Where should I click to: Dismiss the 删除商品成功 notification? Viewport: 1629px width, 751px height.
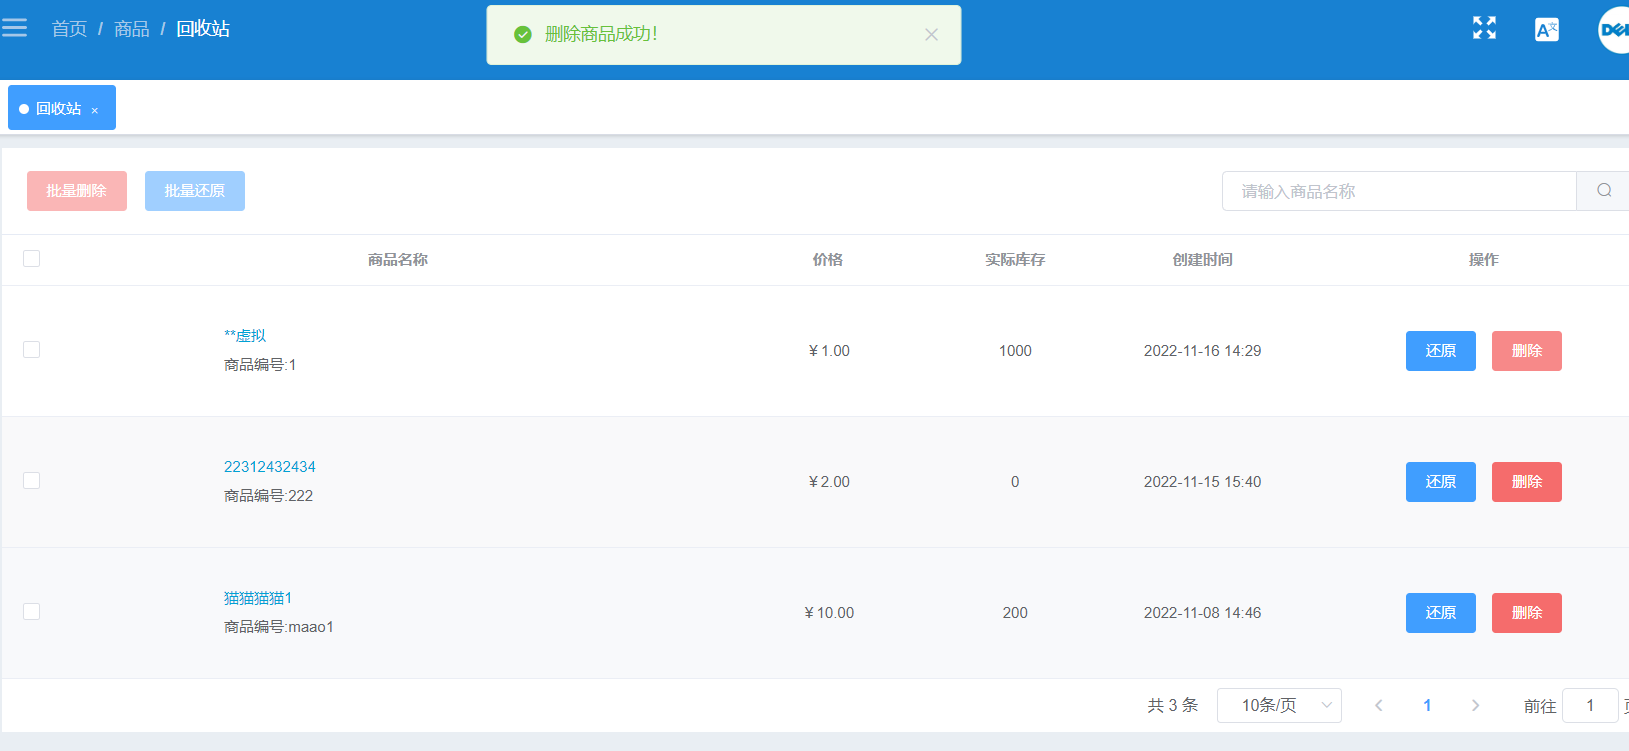pos(931,34)
